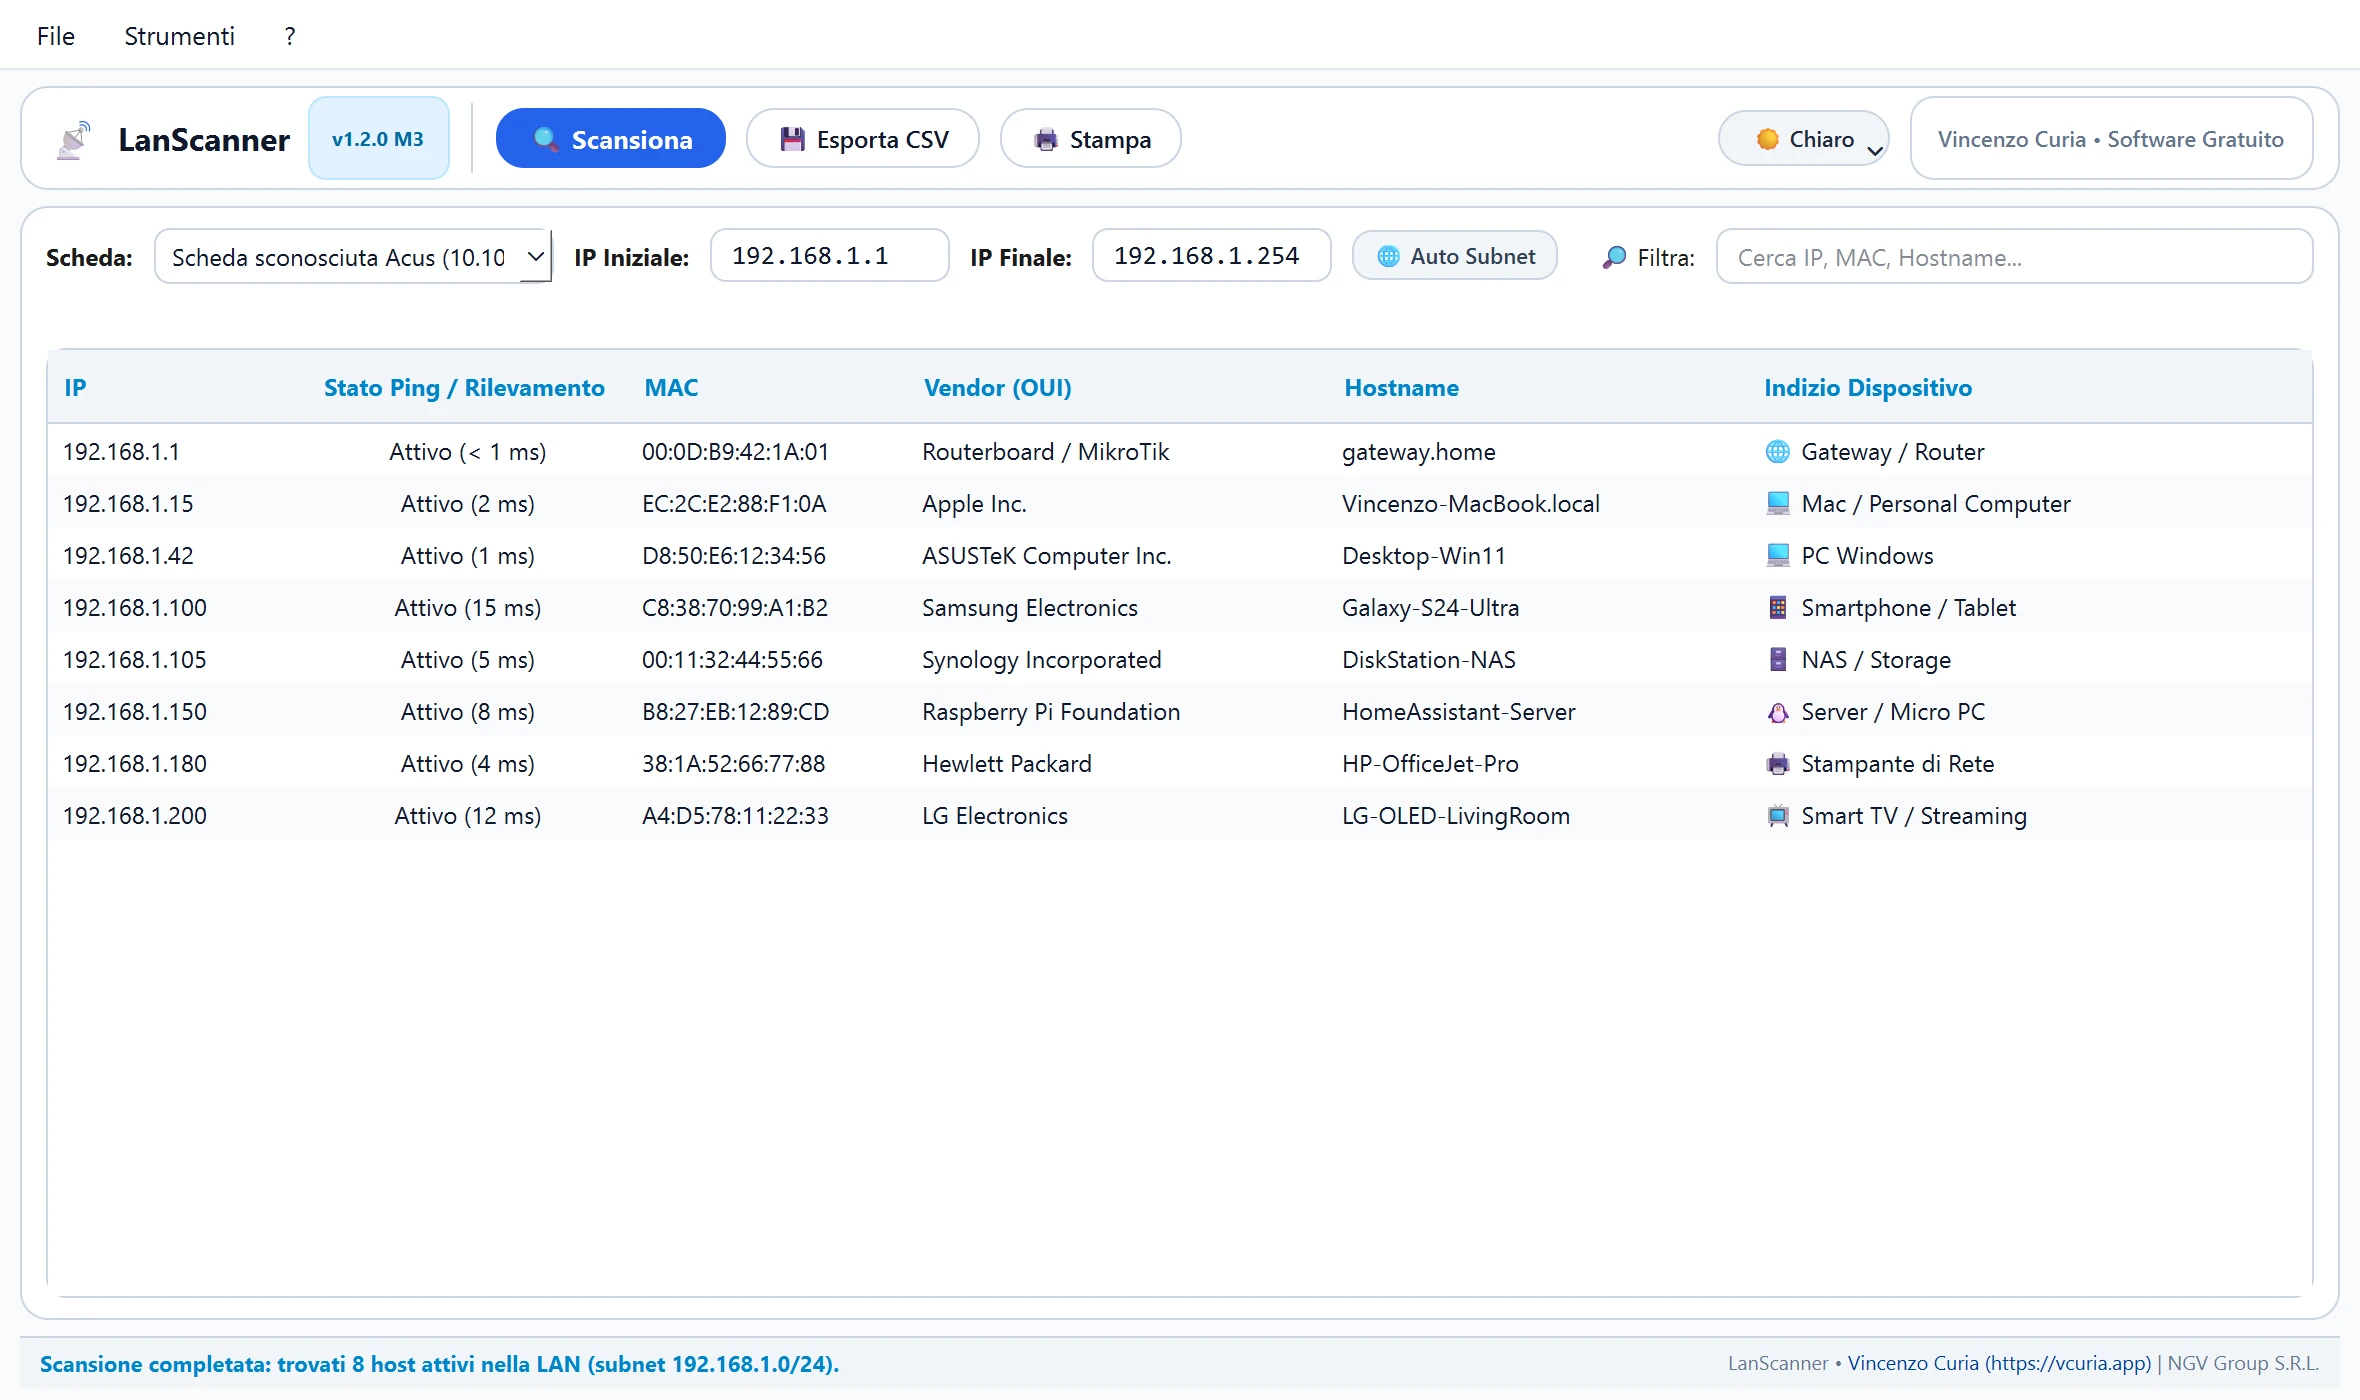
Task: Sort by Indizio Dispositivo header
Action: [x=1868, y=388]
